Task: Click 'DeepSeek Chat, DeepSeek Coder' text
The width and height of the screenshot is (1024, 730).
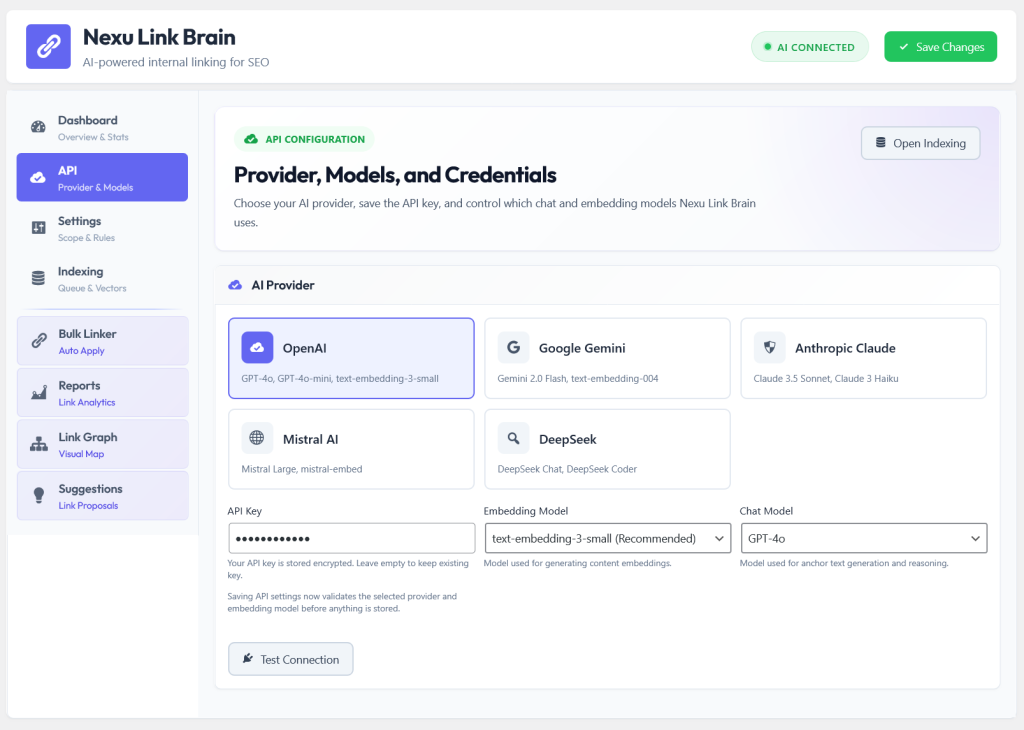Action: coord(567,469)
